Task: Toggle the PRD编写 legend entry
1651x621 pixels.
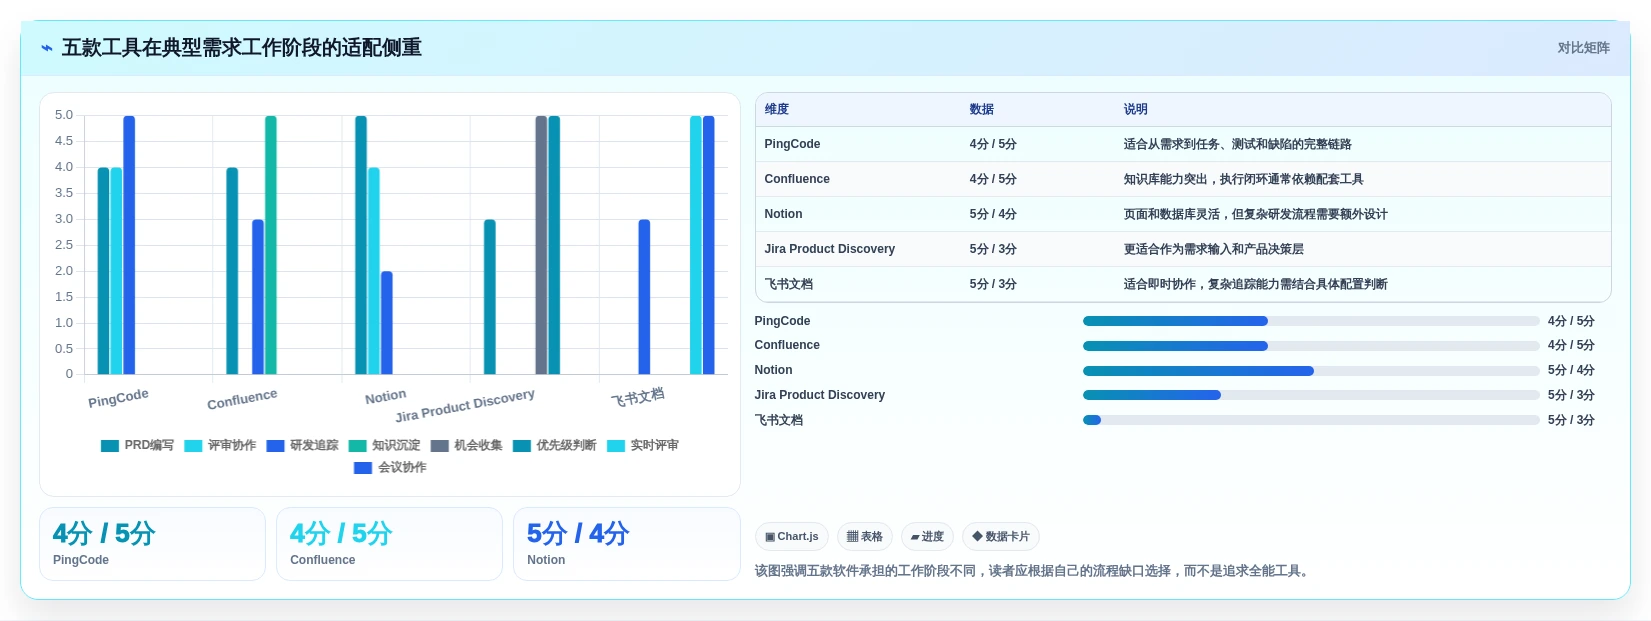Action: pos(137,446)
